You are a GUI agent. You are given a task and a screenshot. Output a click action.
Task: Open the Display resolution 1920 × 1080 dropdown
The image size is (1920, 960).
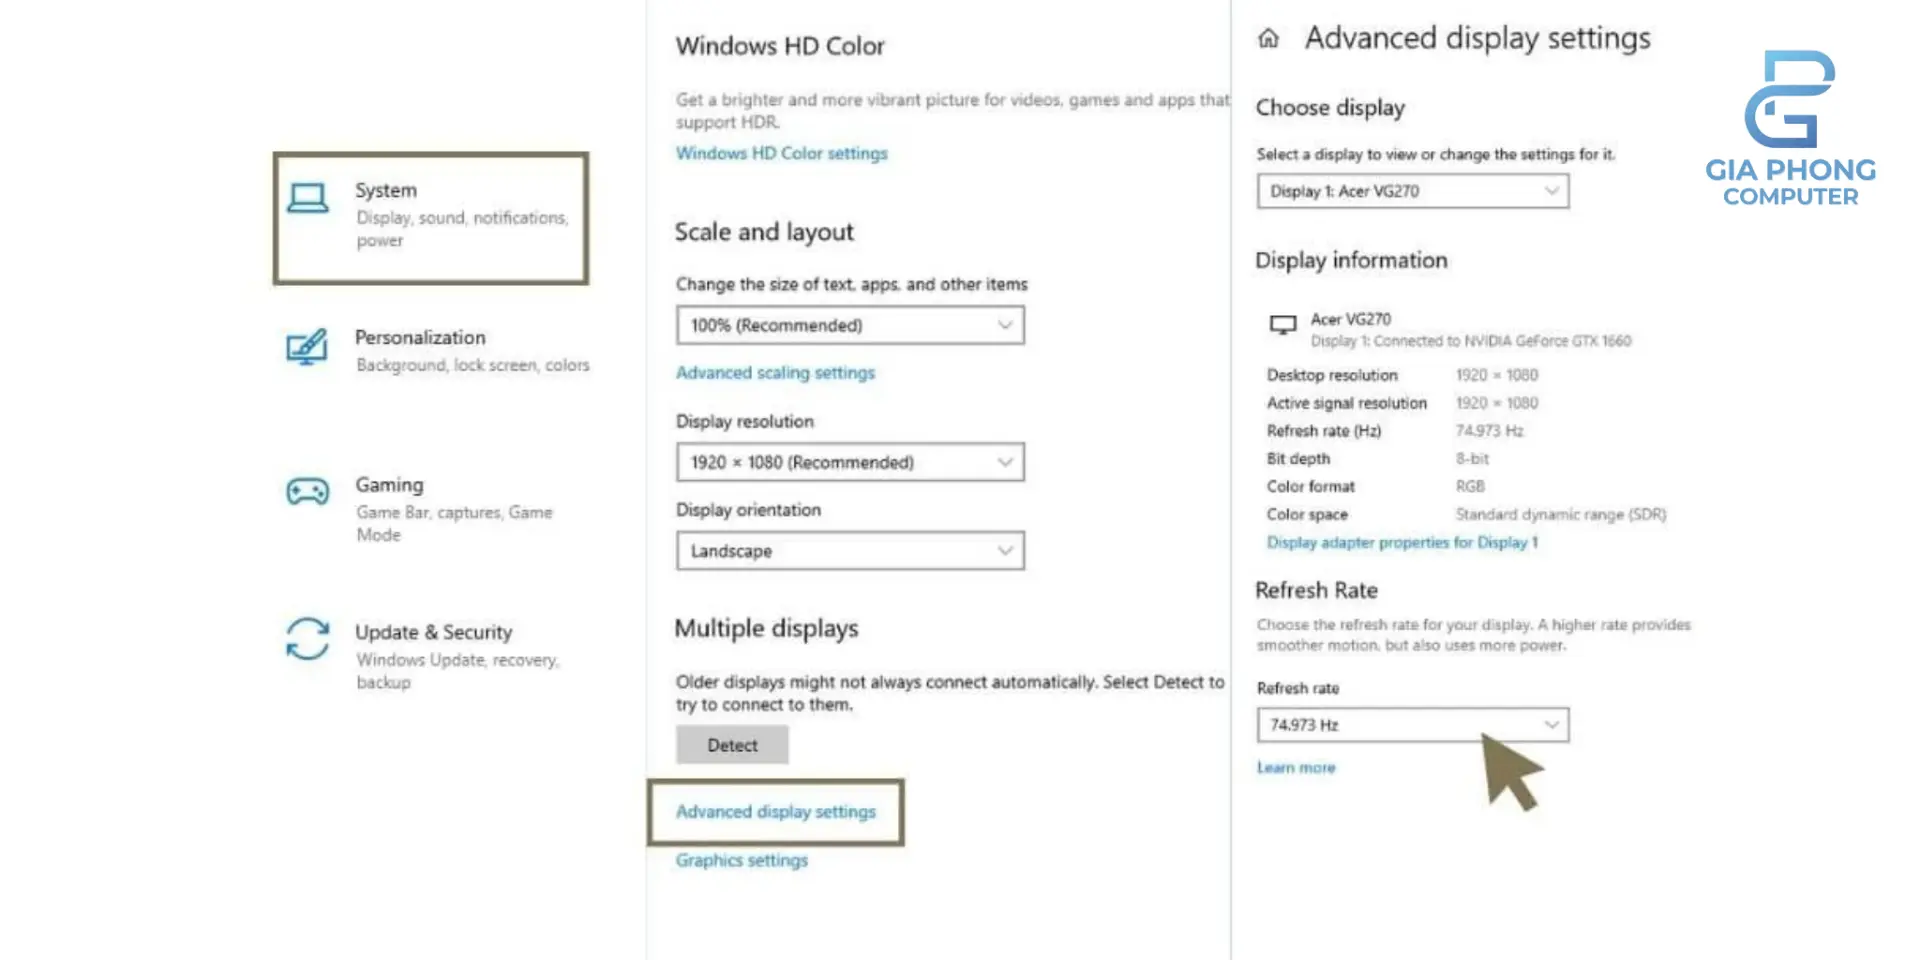point(850,462)
